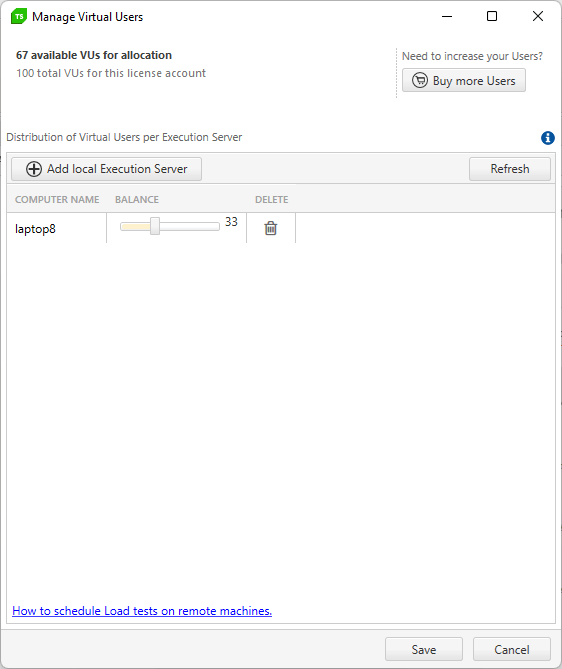Minimize the Manage Virtual Users window
The image size is (562, 669).
[447, 16]
